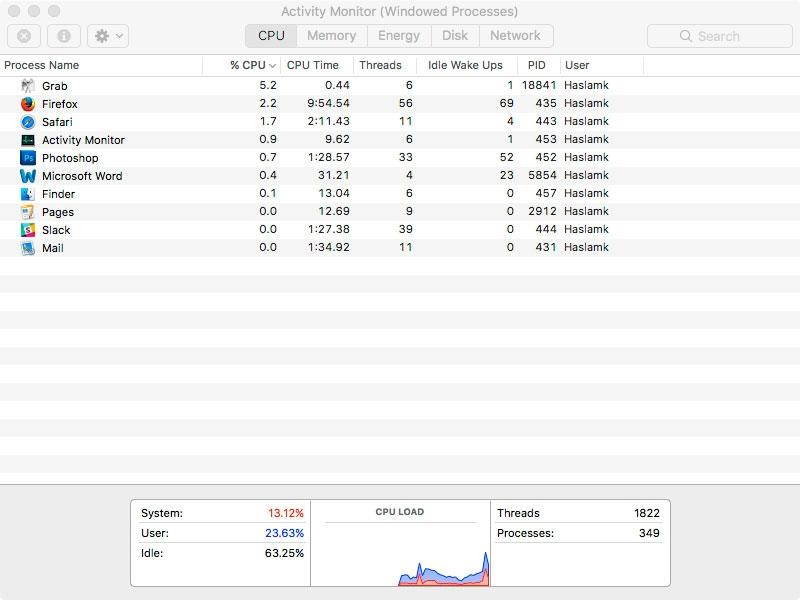The image size is (800, 600).
Task: Select the Network tab
Action: click(516, 35)
